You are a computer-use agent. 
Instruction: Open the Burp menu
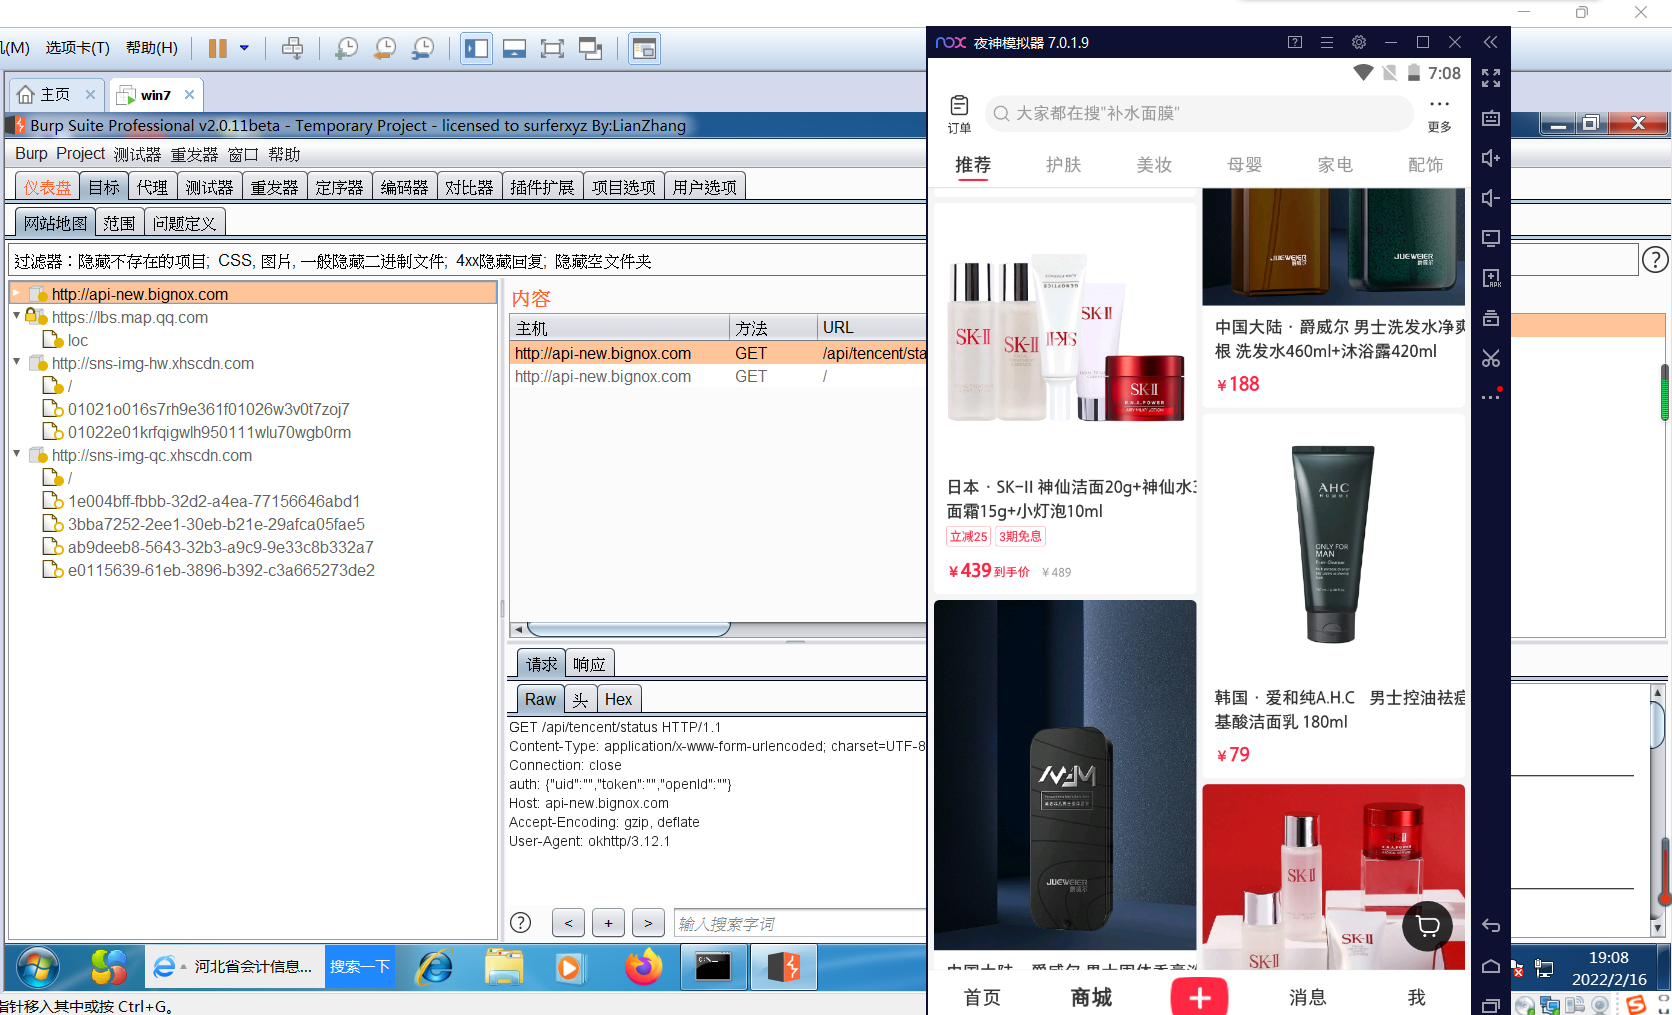click(x=31, y=154)
